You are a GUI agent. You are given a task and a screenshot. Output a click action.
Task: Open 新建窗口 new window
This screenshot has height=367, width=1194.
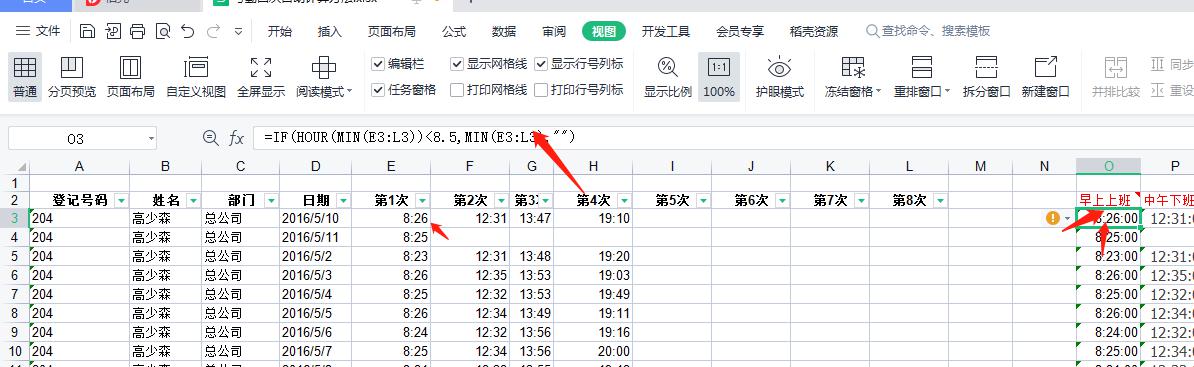click(x=1046, y=77)
